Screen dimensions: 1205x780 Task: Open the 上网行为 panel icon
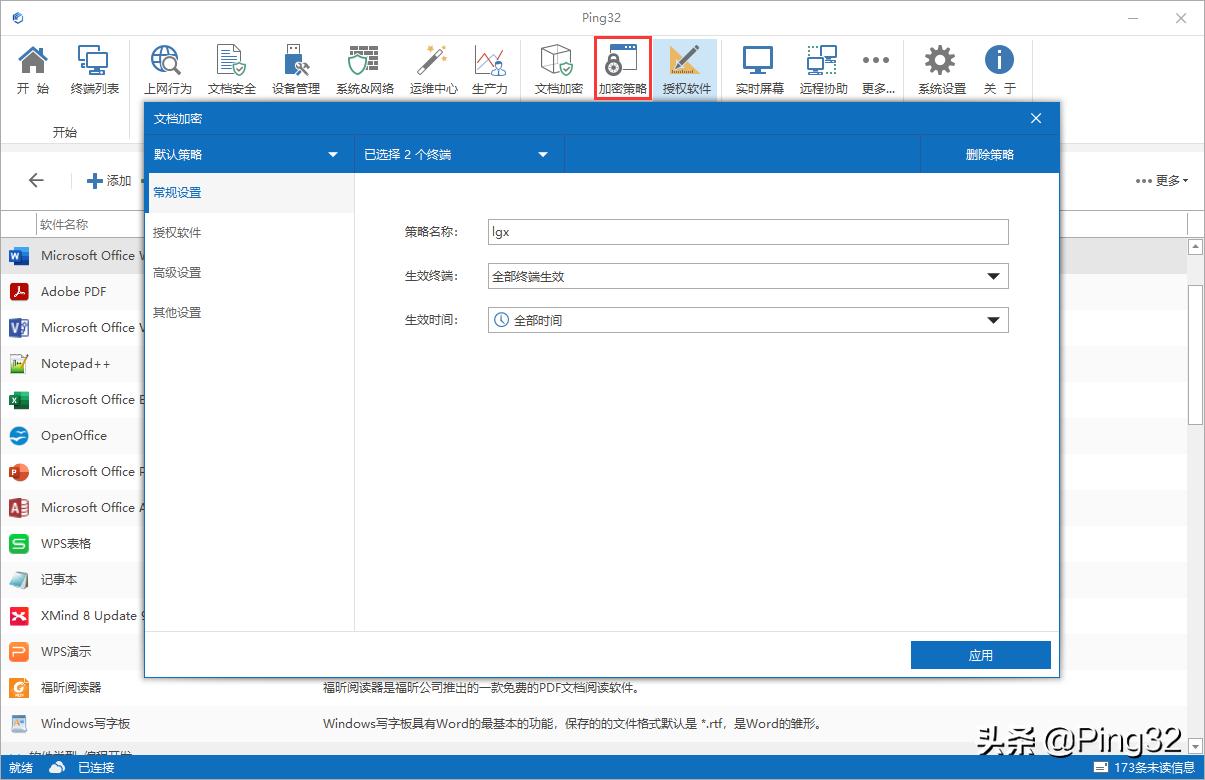[x=166, y=66]
